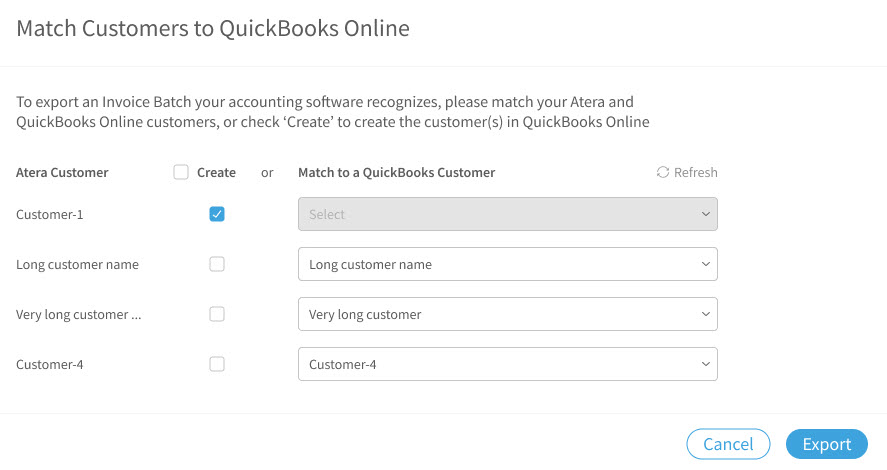Click the dialog title 'Match Customers to QuickBooks Online'

213,28
